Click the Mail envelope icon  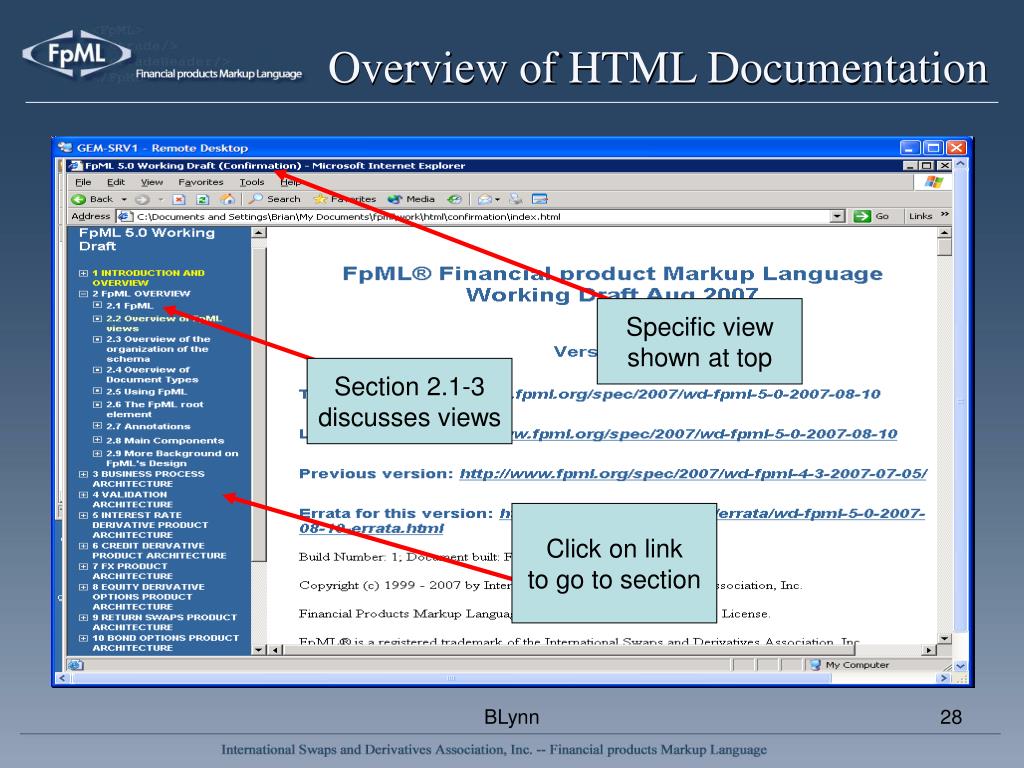tap(485, 199)
